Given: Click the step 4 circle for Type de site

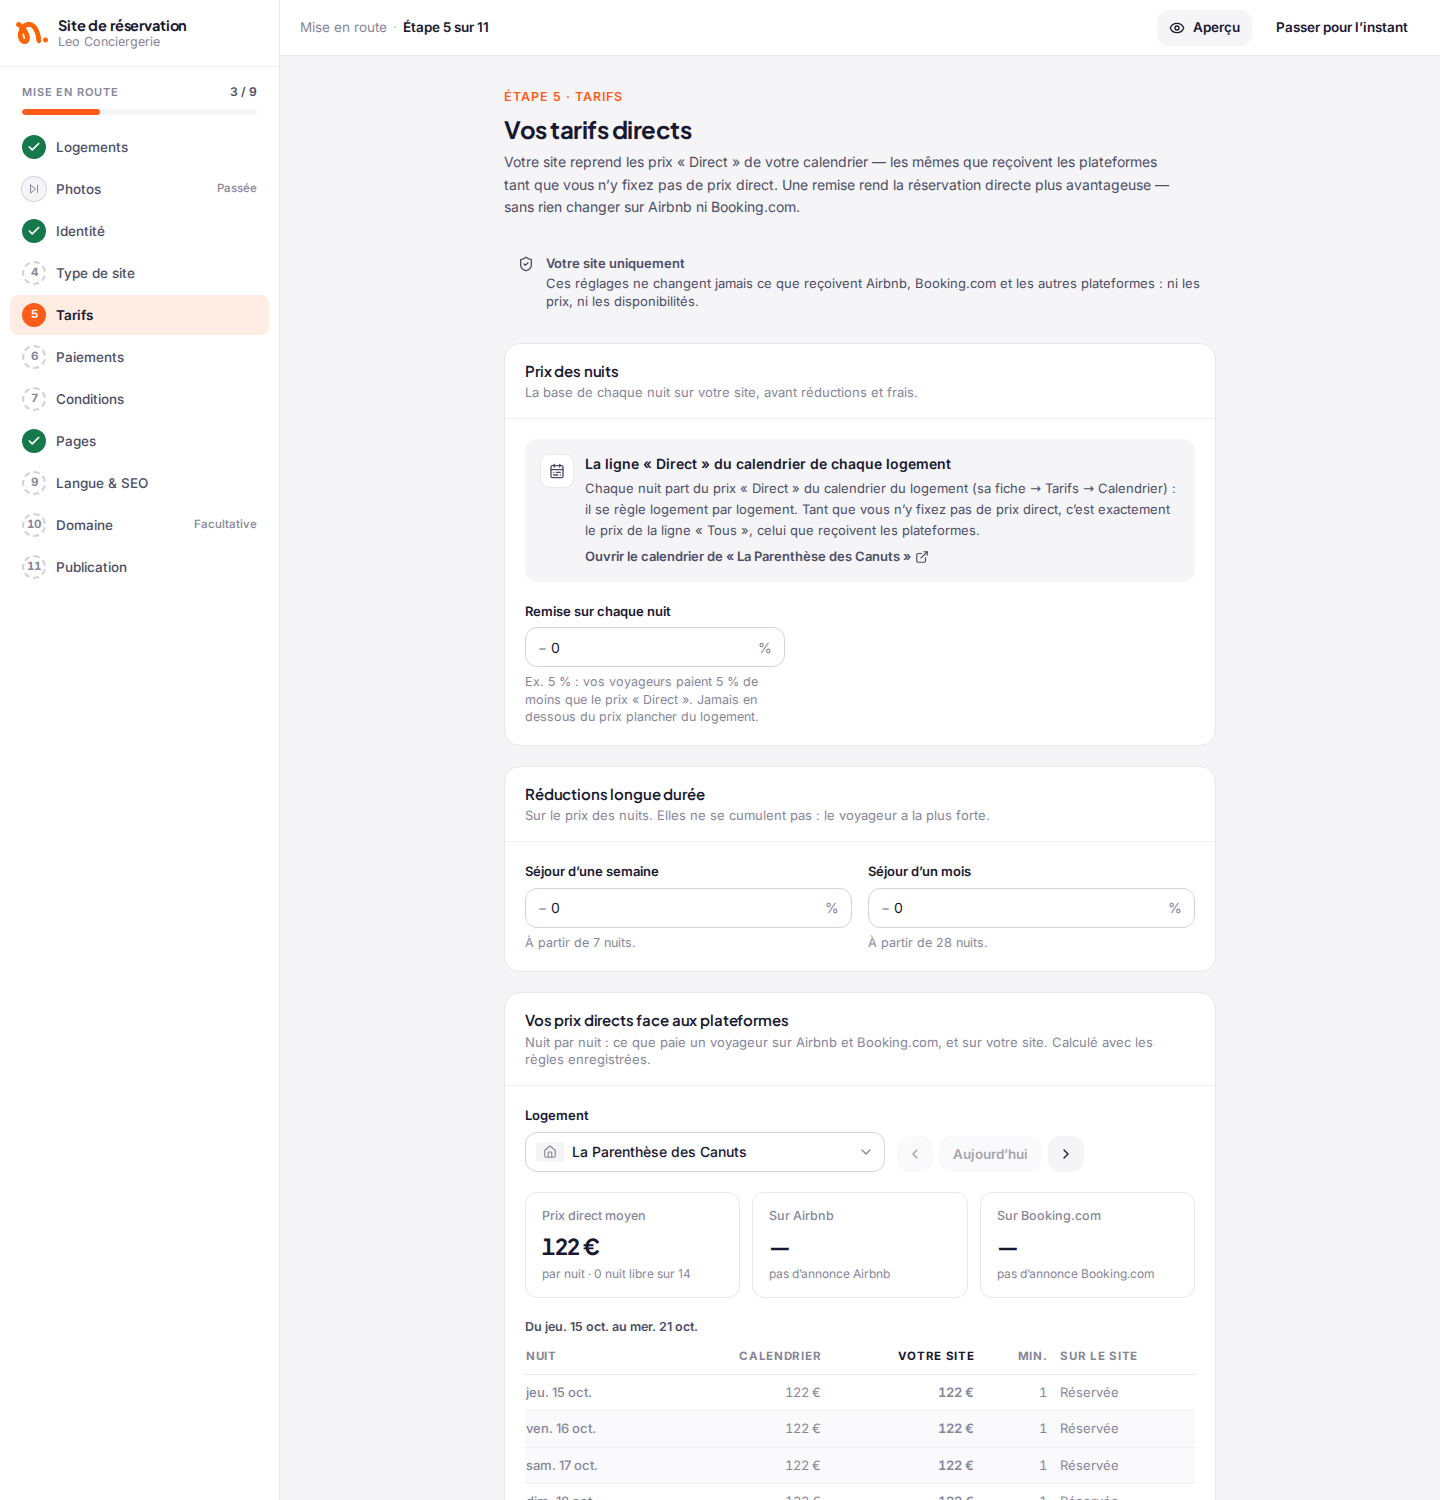Looking at the screenshot, I should pos(34,273).
